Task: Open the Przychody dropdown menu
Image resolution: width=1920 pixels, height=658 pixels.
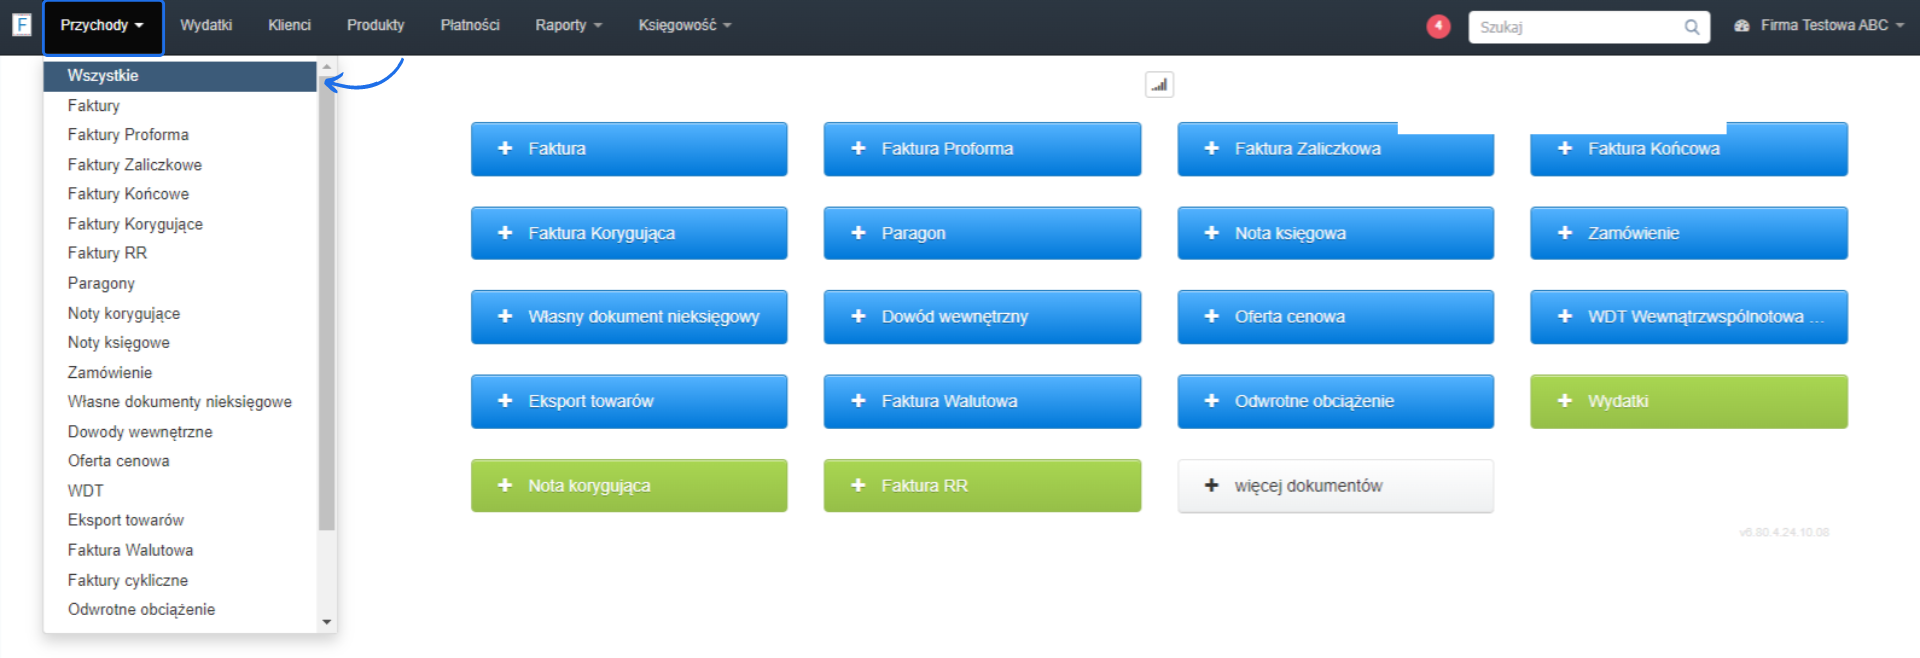Action: 102,26
